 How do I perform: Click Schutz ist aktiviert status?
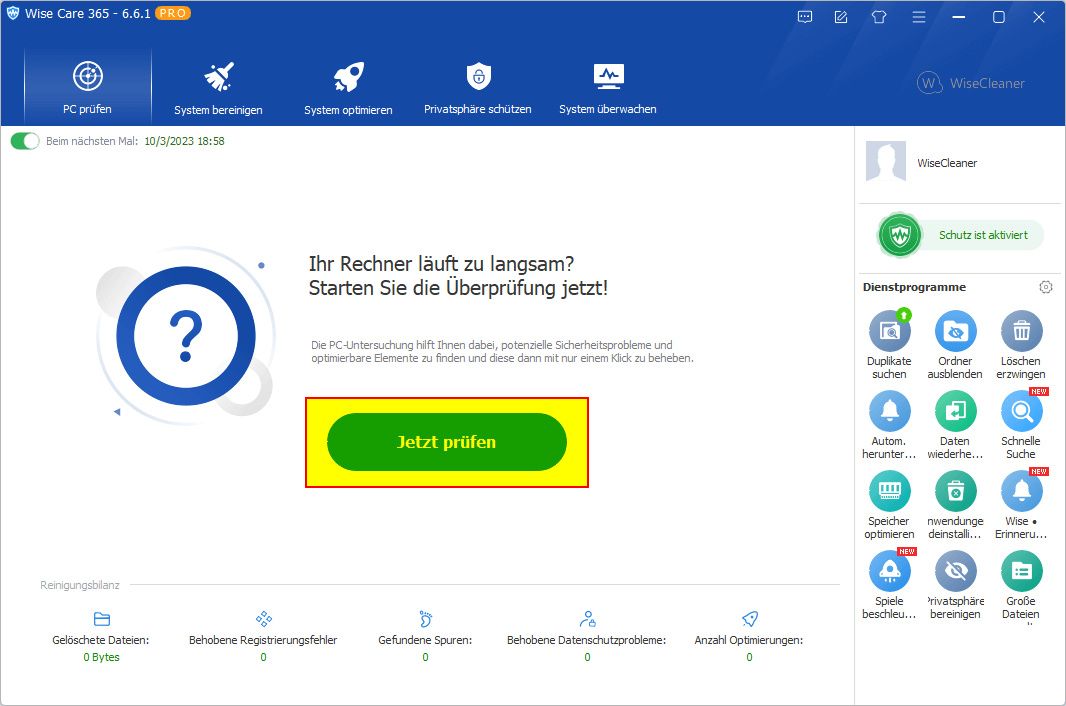[x=960, y=235]
